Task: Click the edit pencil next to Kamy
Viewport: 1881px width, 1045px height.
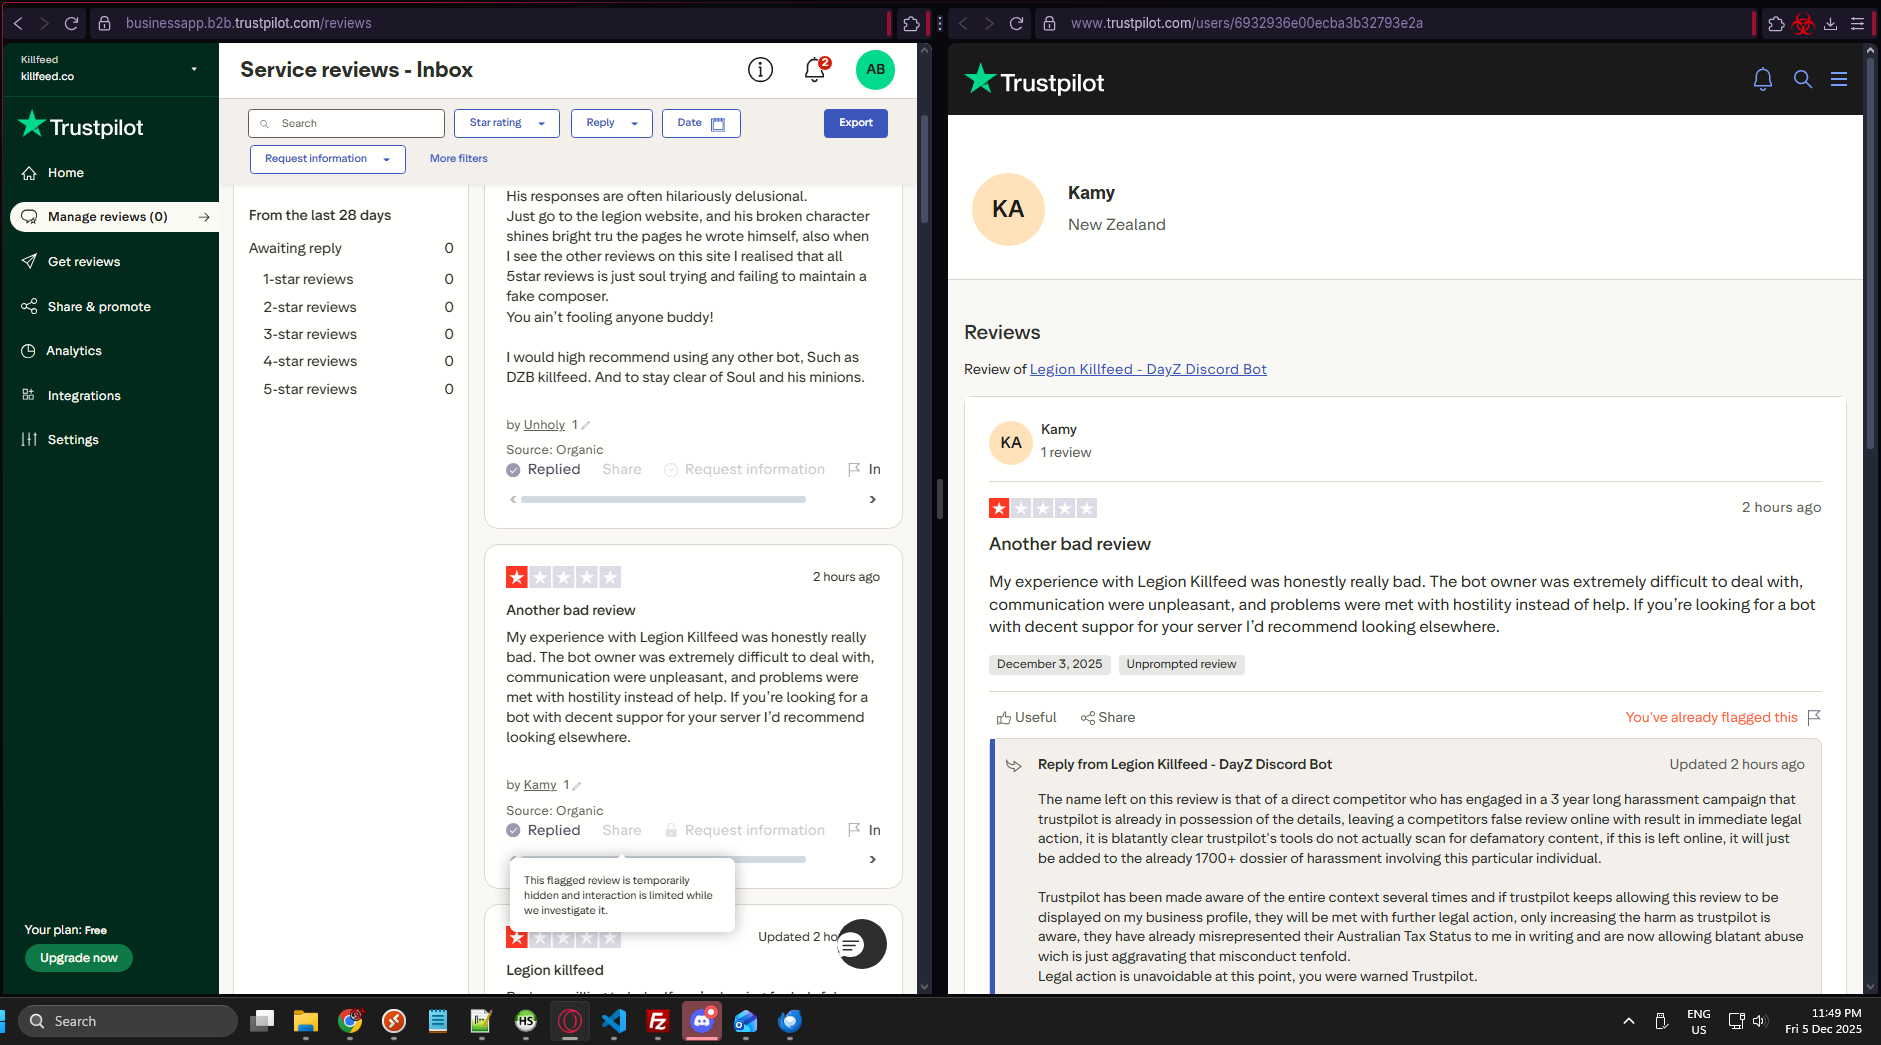Action: tap(577, 786)
